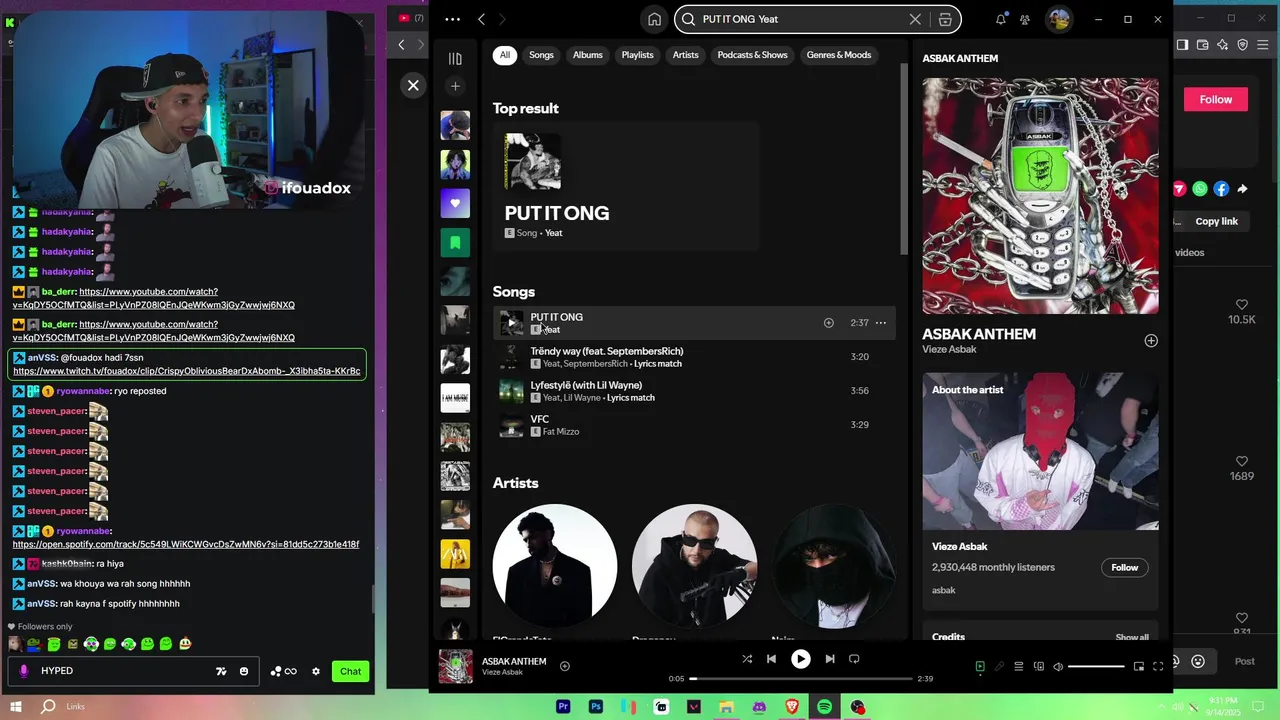Switch to the Albums filter
Viewport: 1280px width, 720px height.
pos(588,55)
